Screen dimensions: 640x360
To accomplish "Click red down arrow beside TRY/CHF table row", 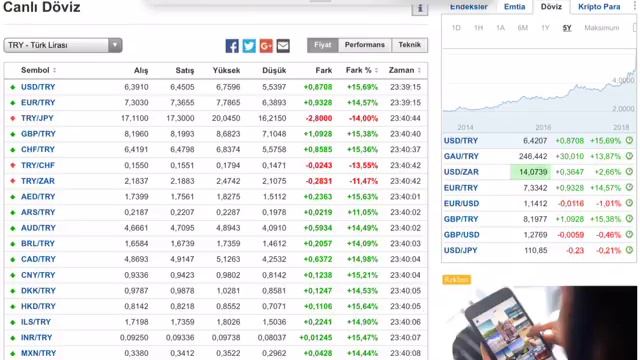I will coord(13,165).
